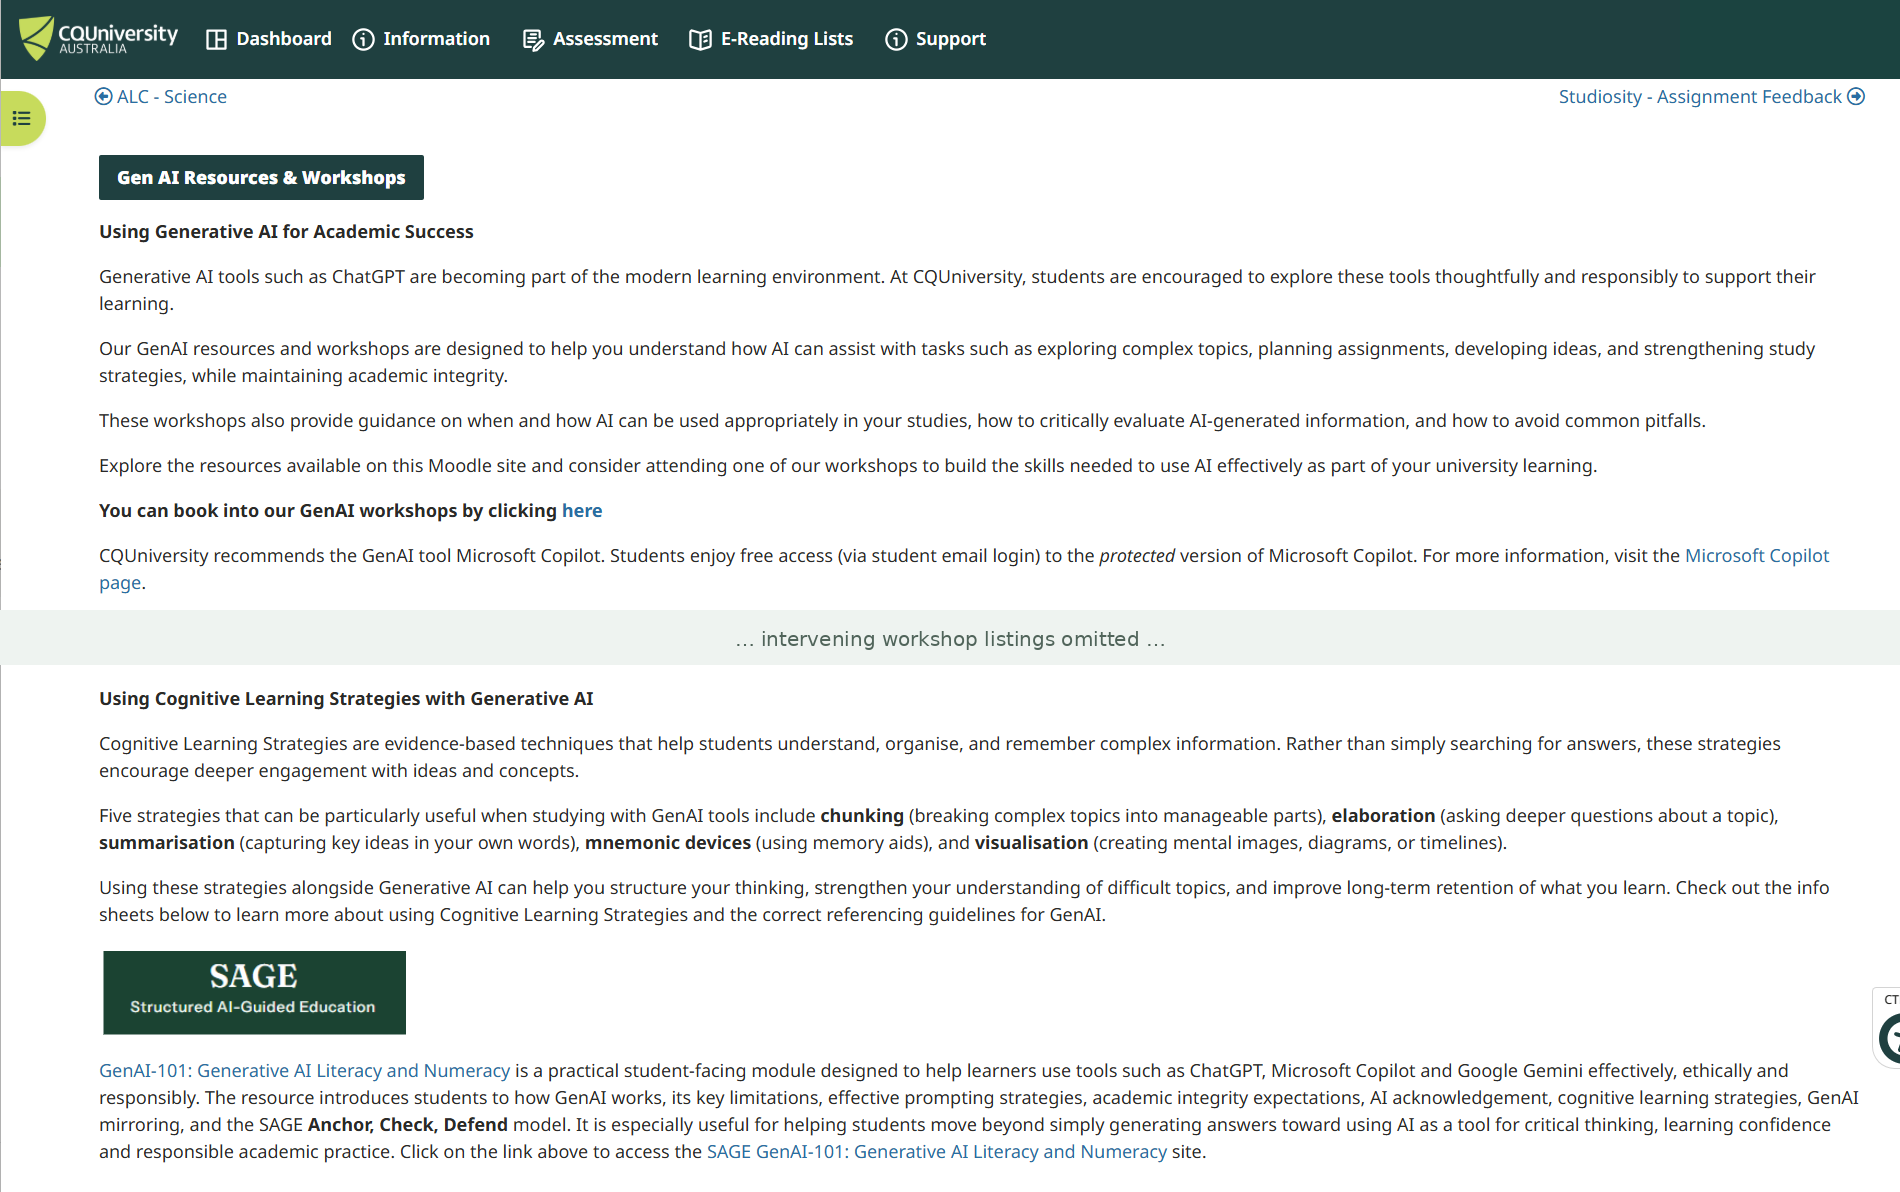
Task: Click the CQUniversity Australia logo
Action: [98, 38]
